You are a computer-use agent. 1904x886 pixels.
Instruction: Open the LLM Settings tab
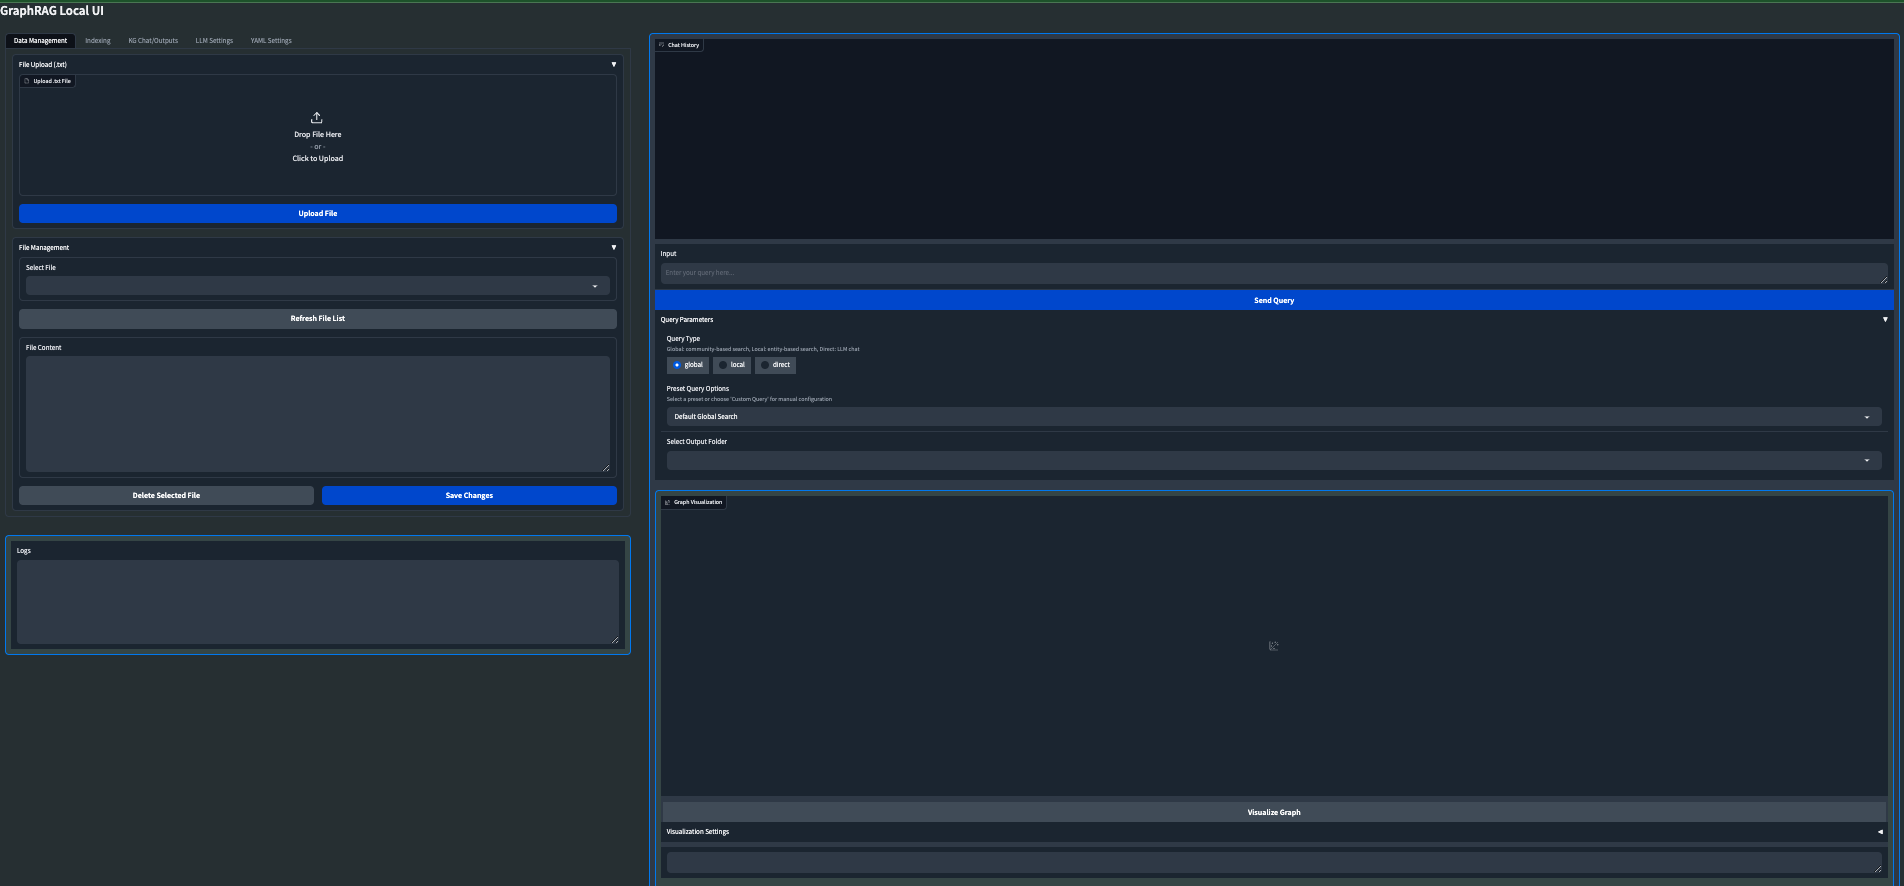(x=214, y=41)
